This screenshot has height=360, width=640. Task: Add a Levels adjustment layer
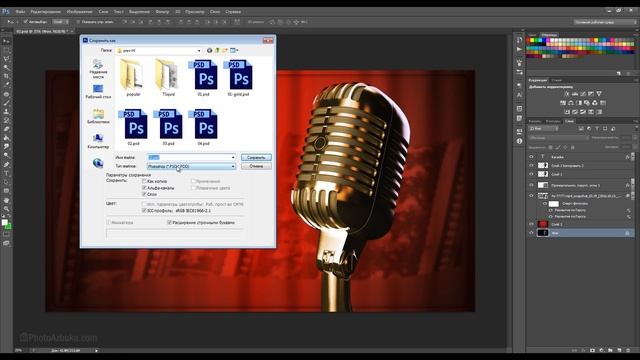click(x=575, y=94)
